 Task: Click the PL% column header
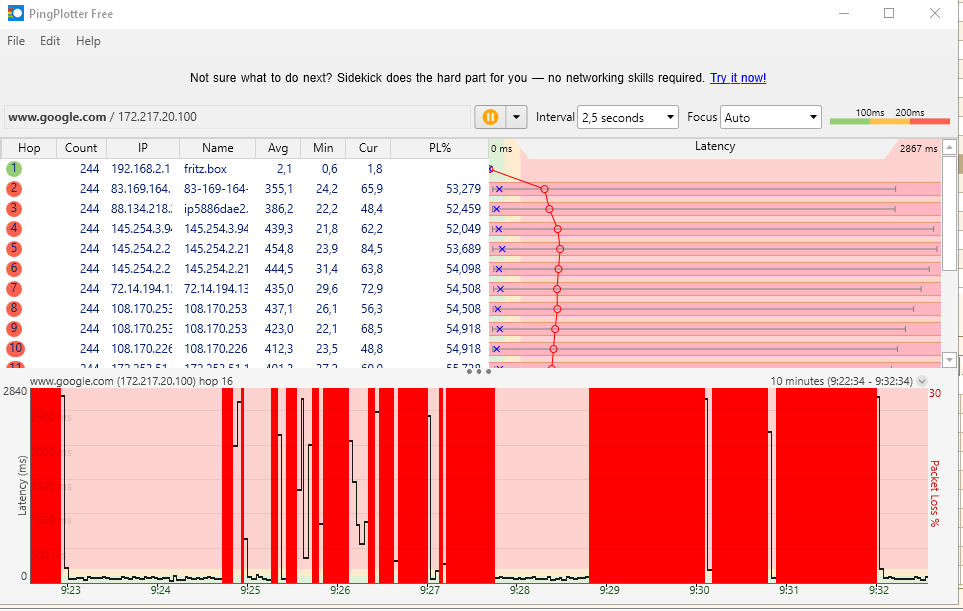click(440, 148)
